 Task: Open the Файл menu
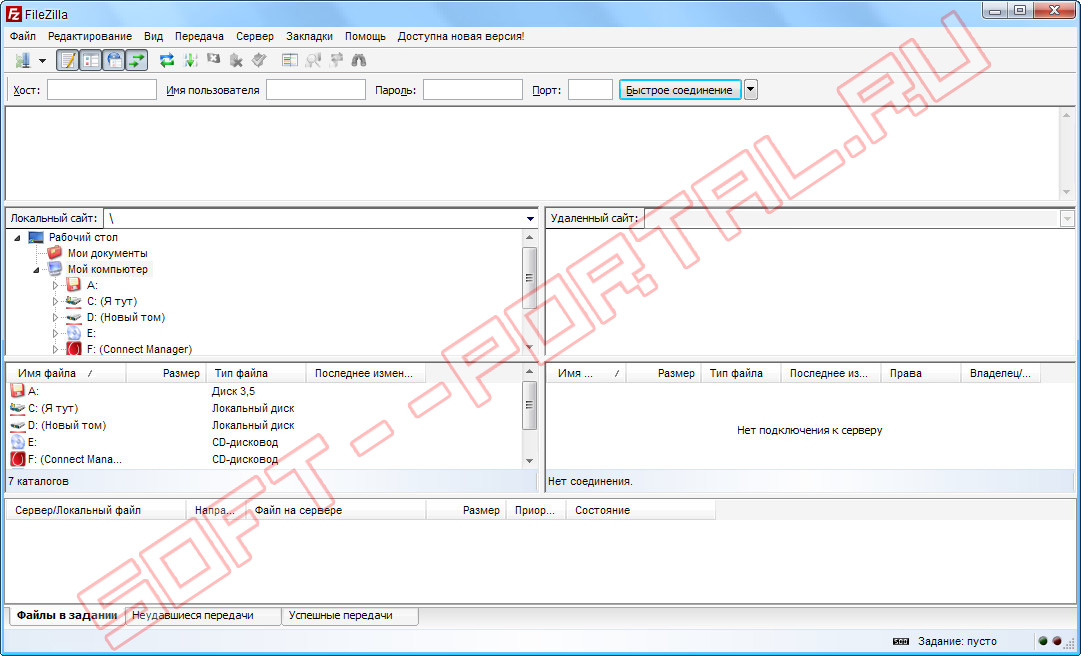coord(23,37)
